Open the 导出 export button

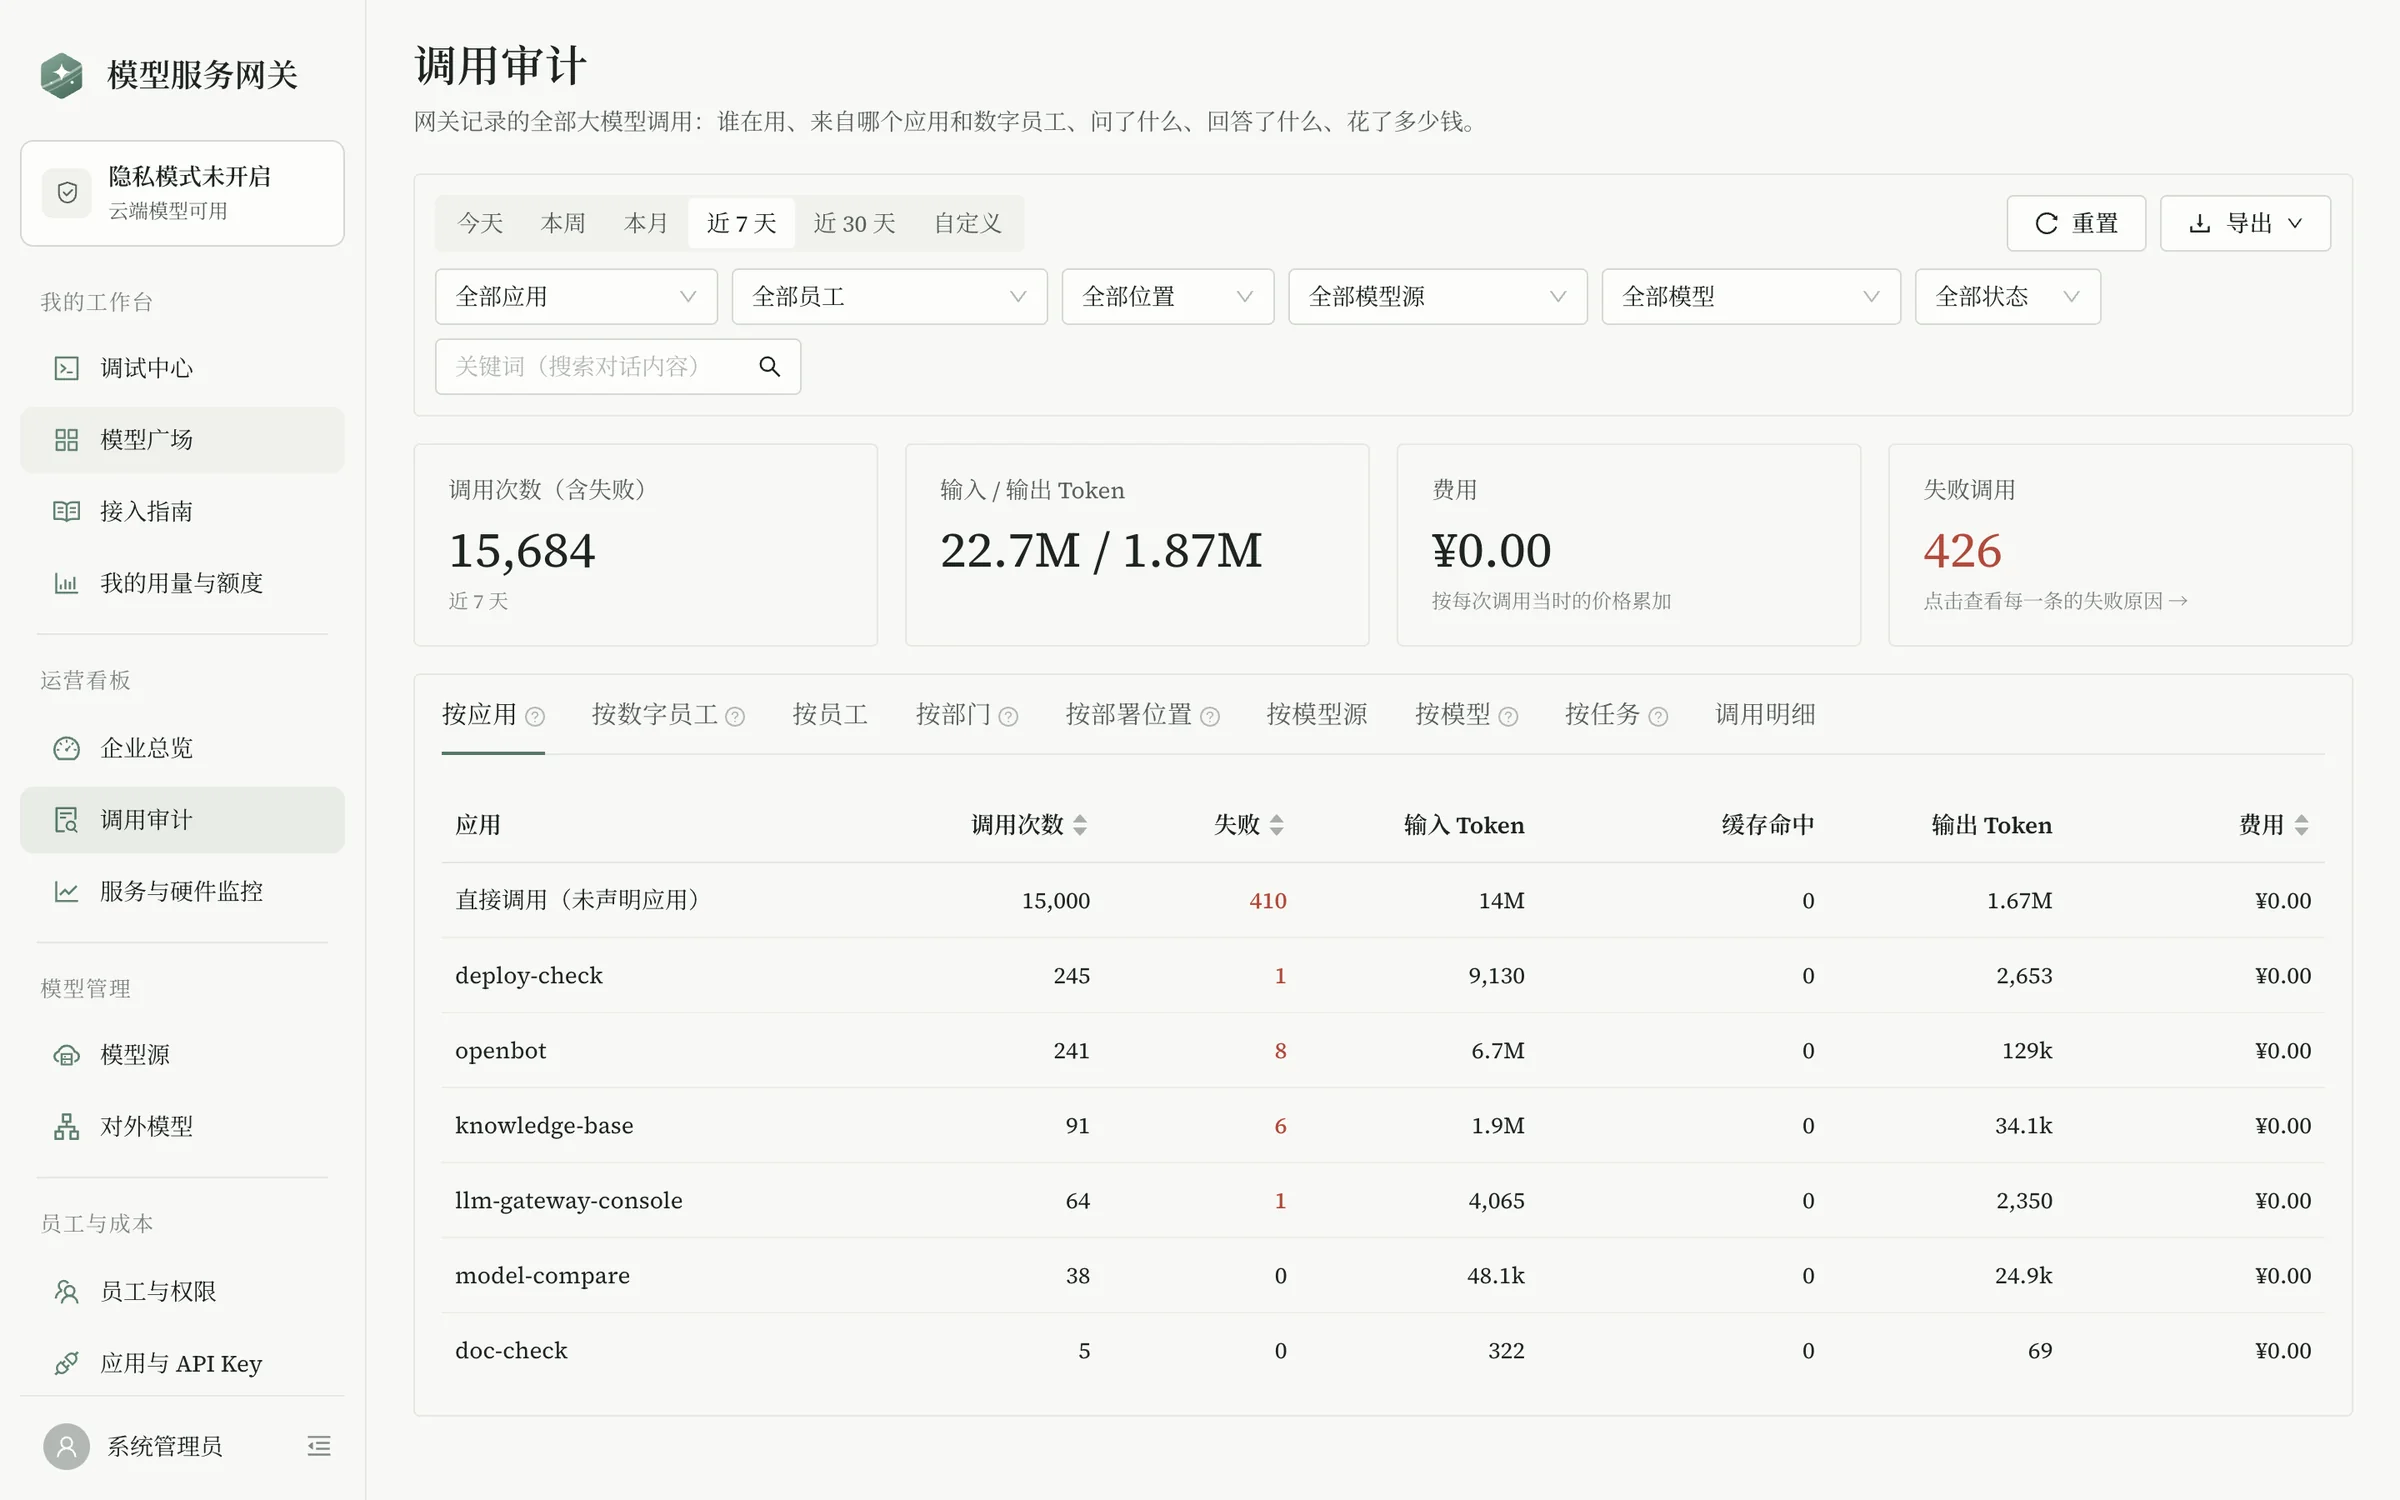coord(2245,223)
